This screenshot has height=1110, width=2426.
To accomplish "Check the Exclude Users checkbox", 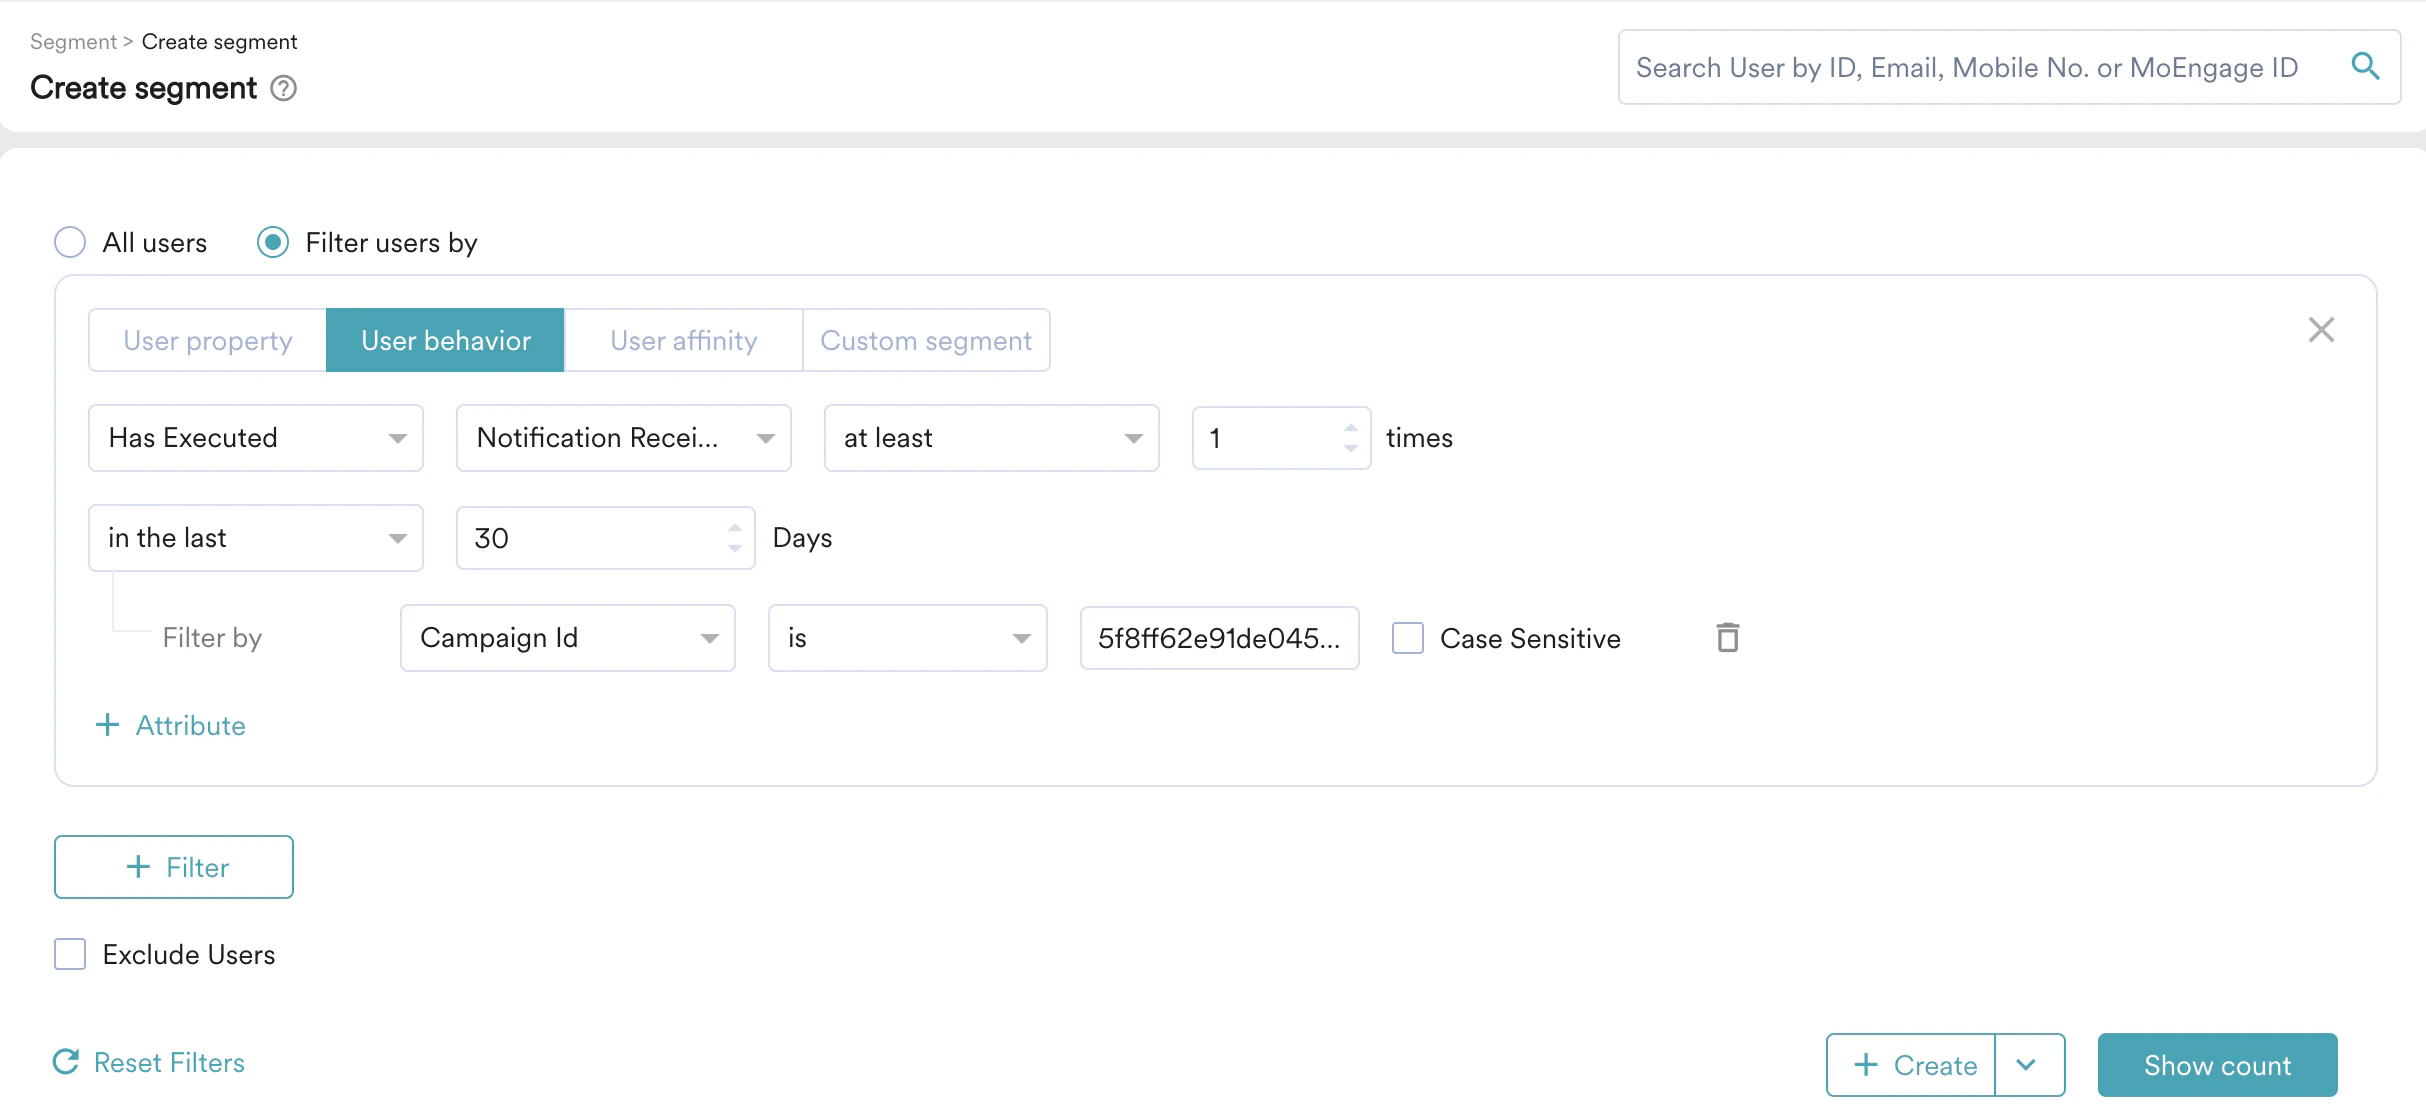I will point(70,954).
